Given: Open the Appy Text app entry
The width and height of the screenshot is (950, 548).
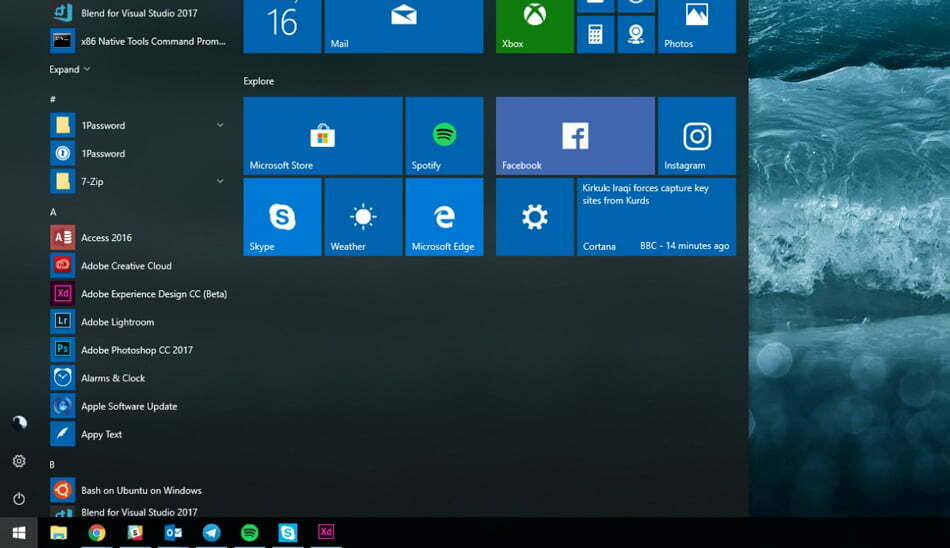Looking at the screenshot, I should point(138,434).
